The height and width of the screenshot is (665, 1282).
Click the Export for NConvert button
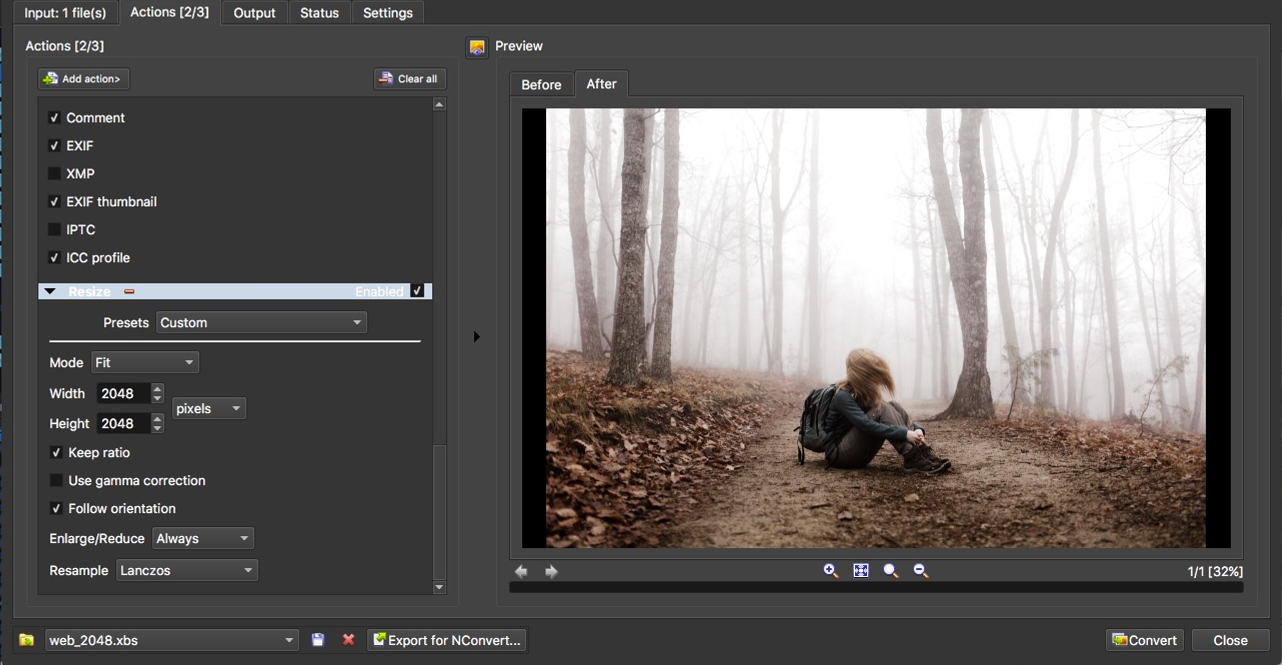click(446, 640)
